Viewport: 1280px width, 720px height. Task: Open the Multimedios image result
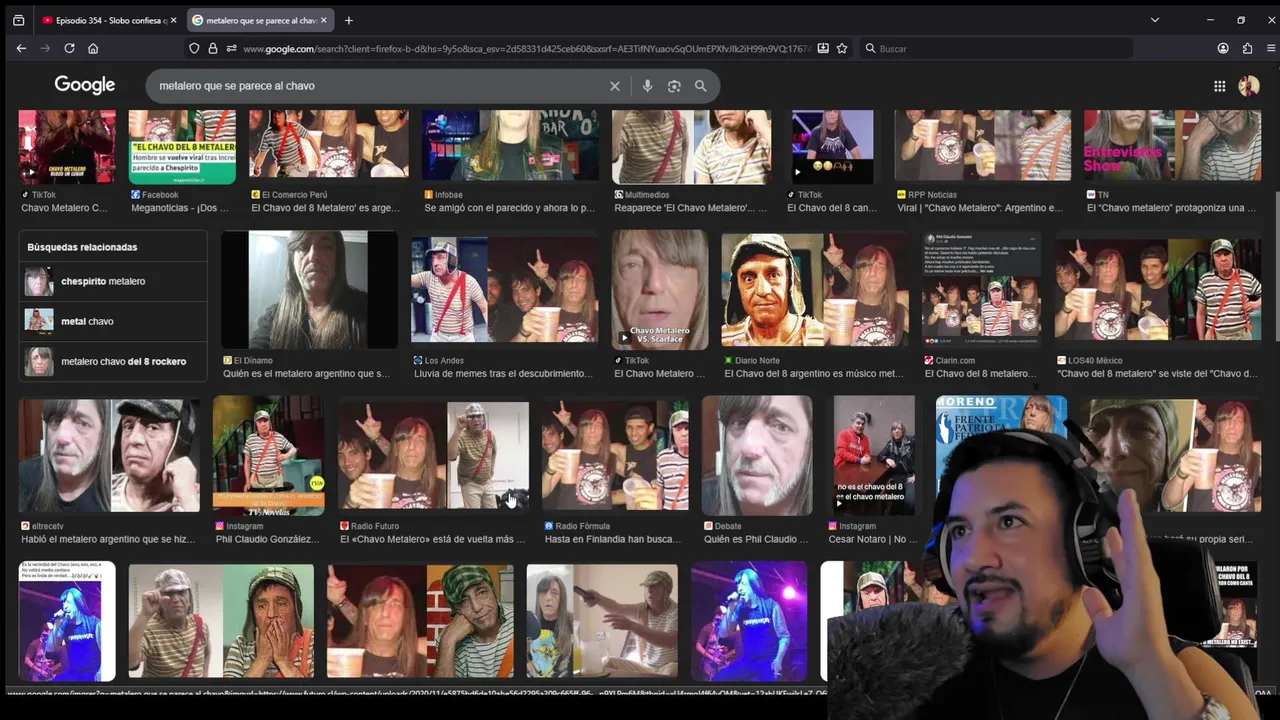click(691, 147)
